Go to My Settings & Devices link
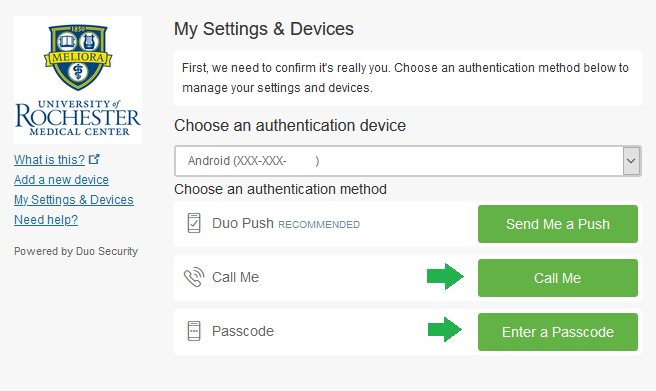Screen dimensions: 656x391 [x=74, y=200]
